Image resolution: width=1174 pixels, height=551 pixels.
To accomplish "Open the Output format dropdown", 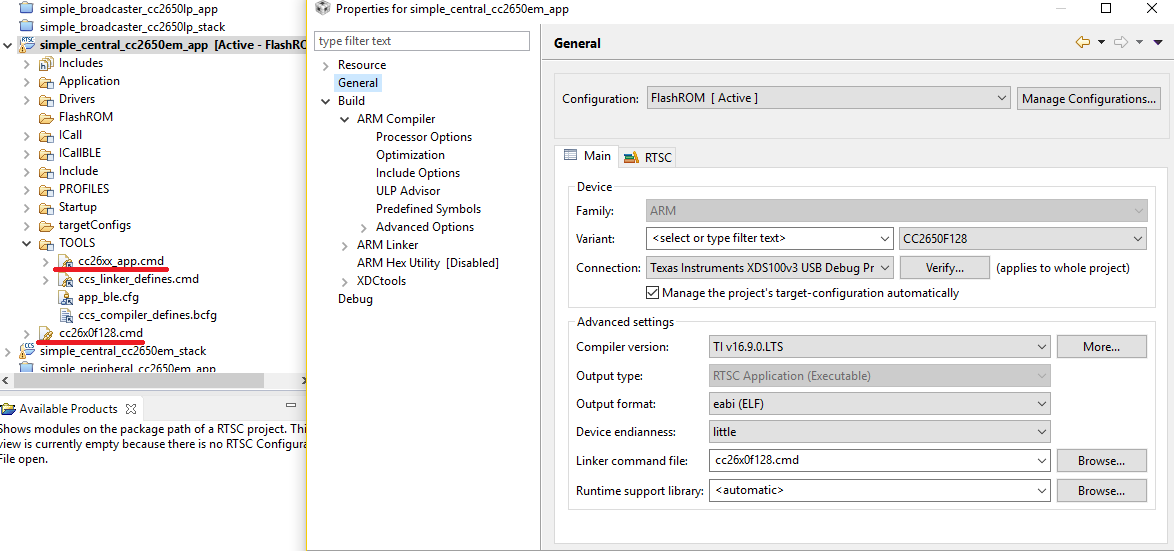I will pyautogui.click(x=1041, y=404).
